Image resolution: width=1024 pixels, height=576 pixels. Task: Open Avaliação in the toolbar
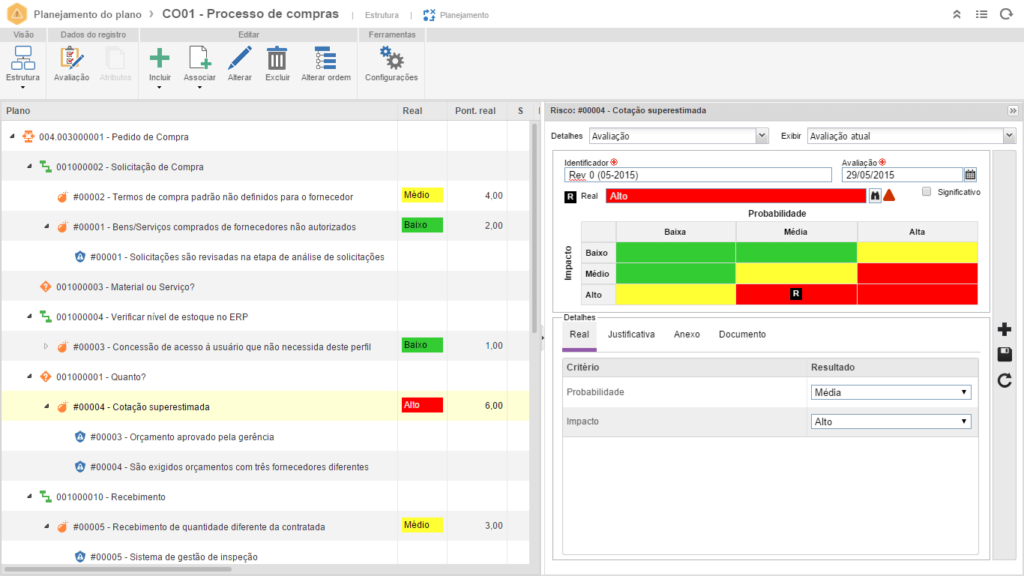pos(71,60)
